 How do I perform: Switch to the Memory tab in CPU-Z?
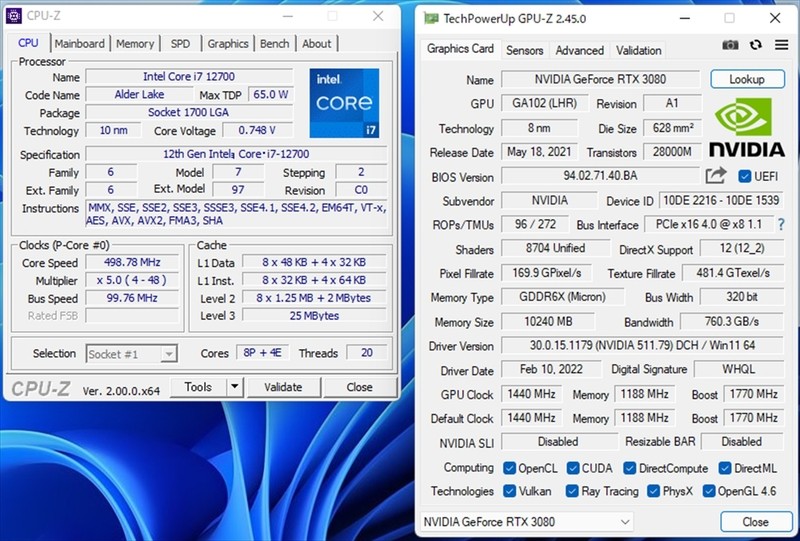click(x=135, y=44)
